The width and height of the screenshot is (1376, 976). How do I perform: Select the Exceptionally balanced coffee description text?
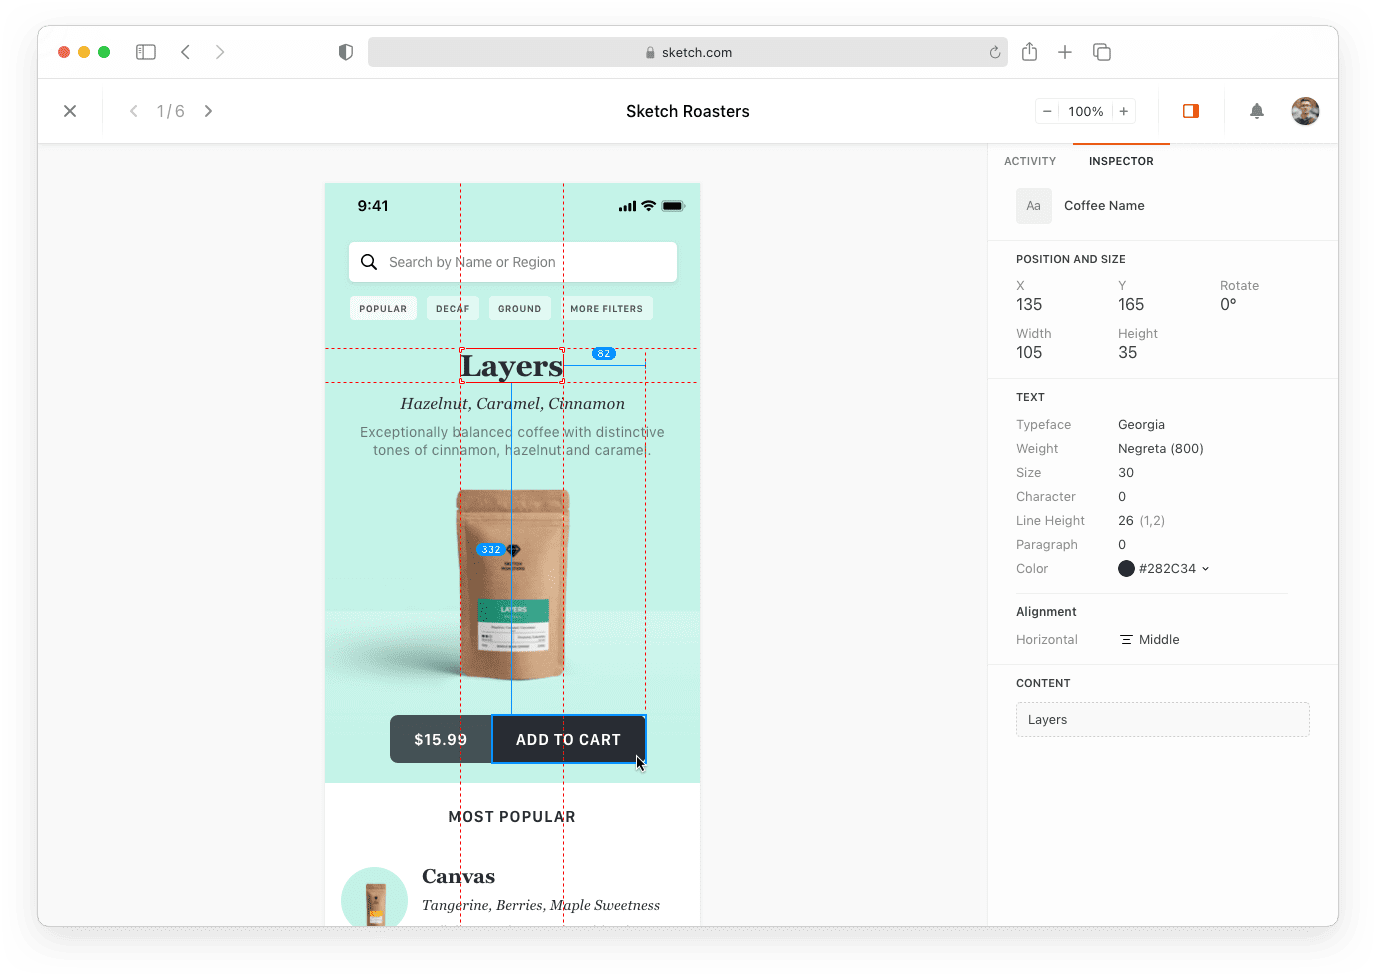tap(512, 442)
